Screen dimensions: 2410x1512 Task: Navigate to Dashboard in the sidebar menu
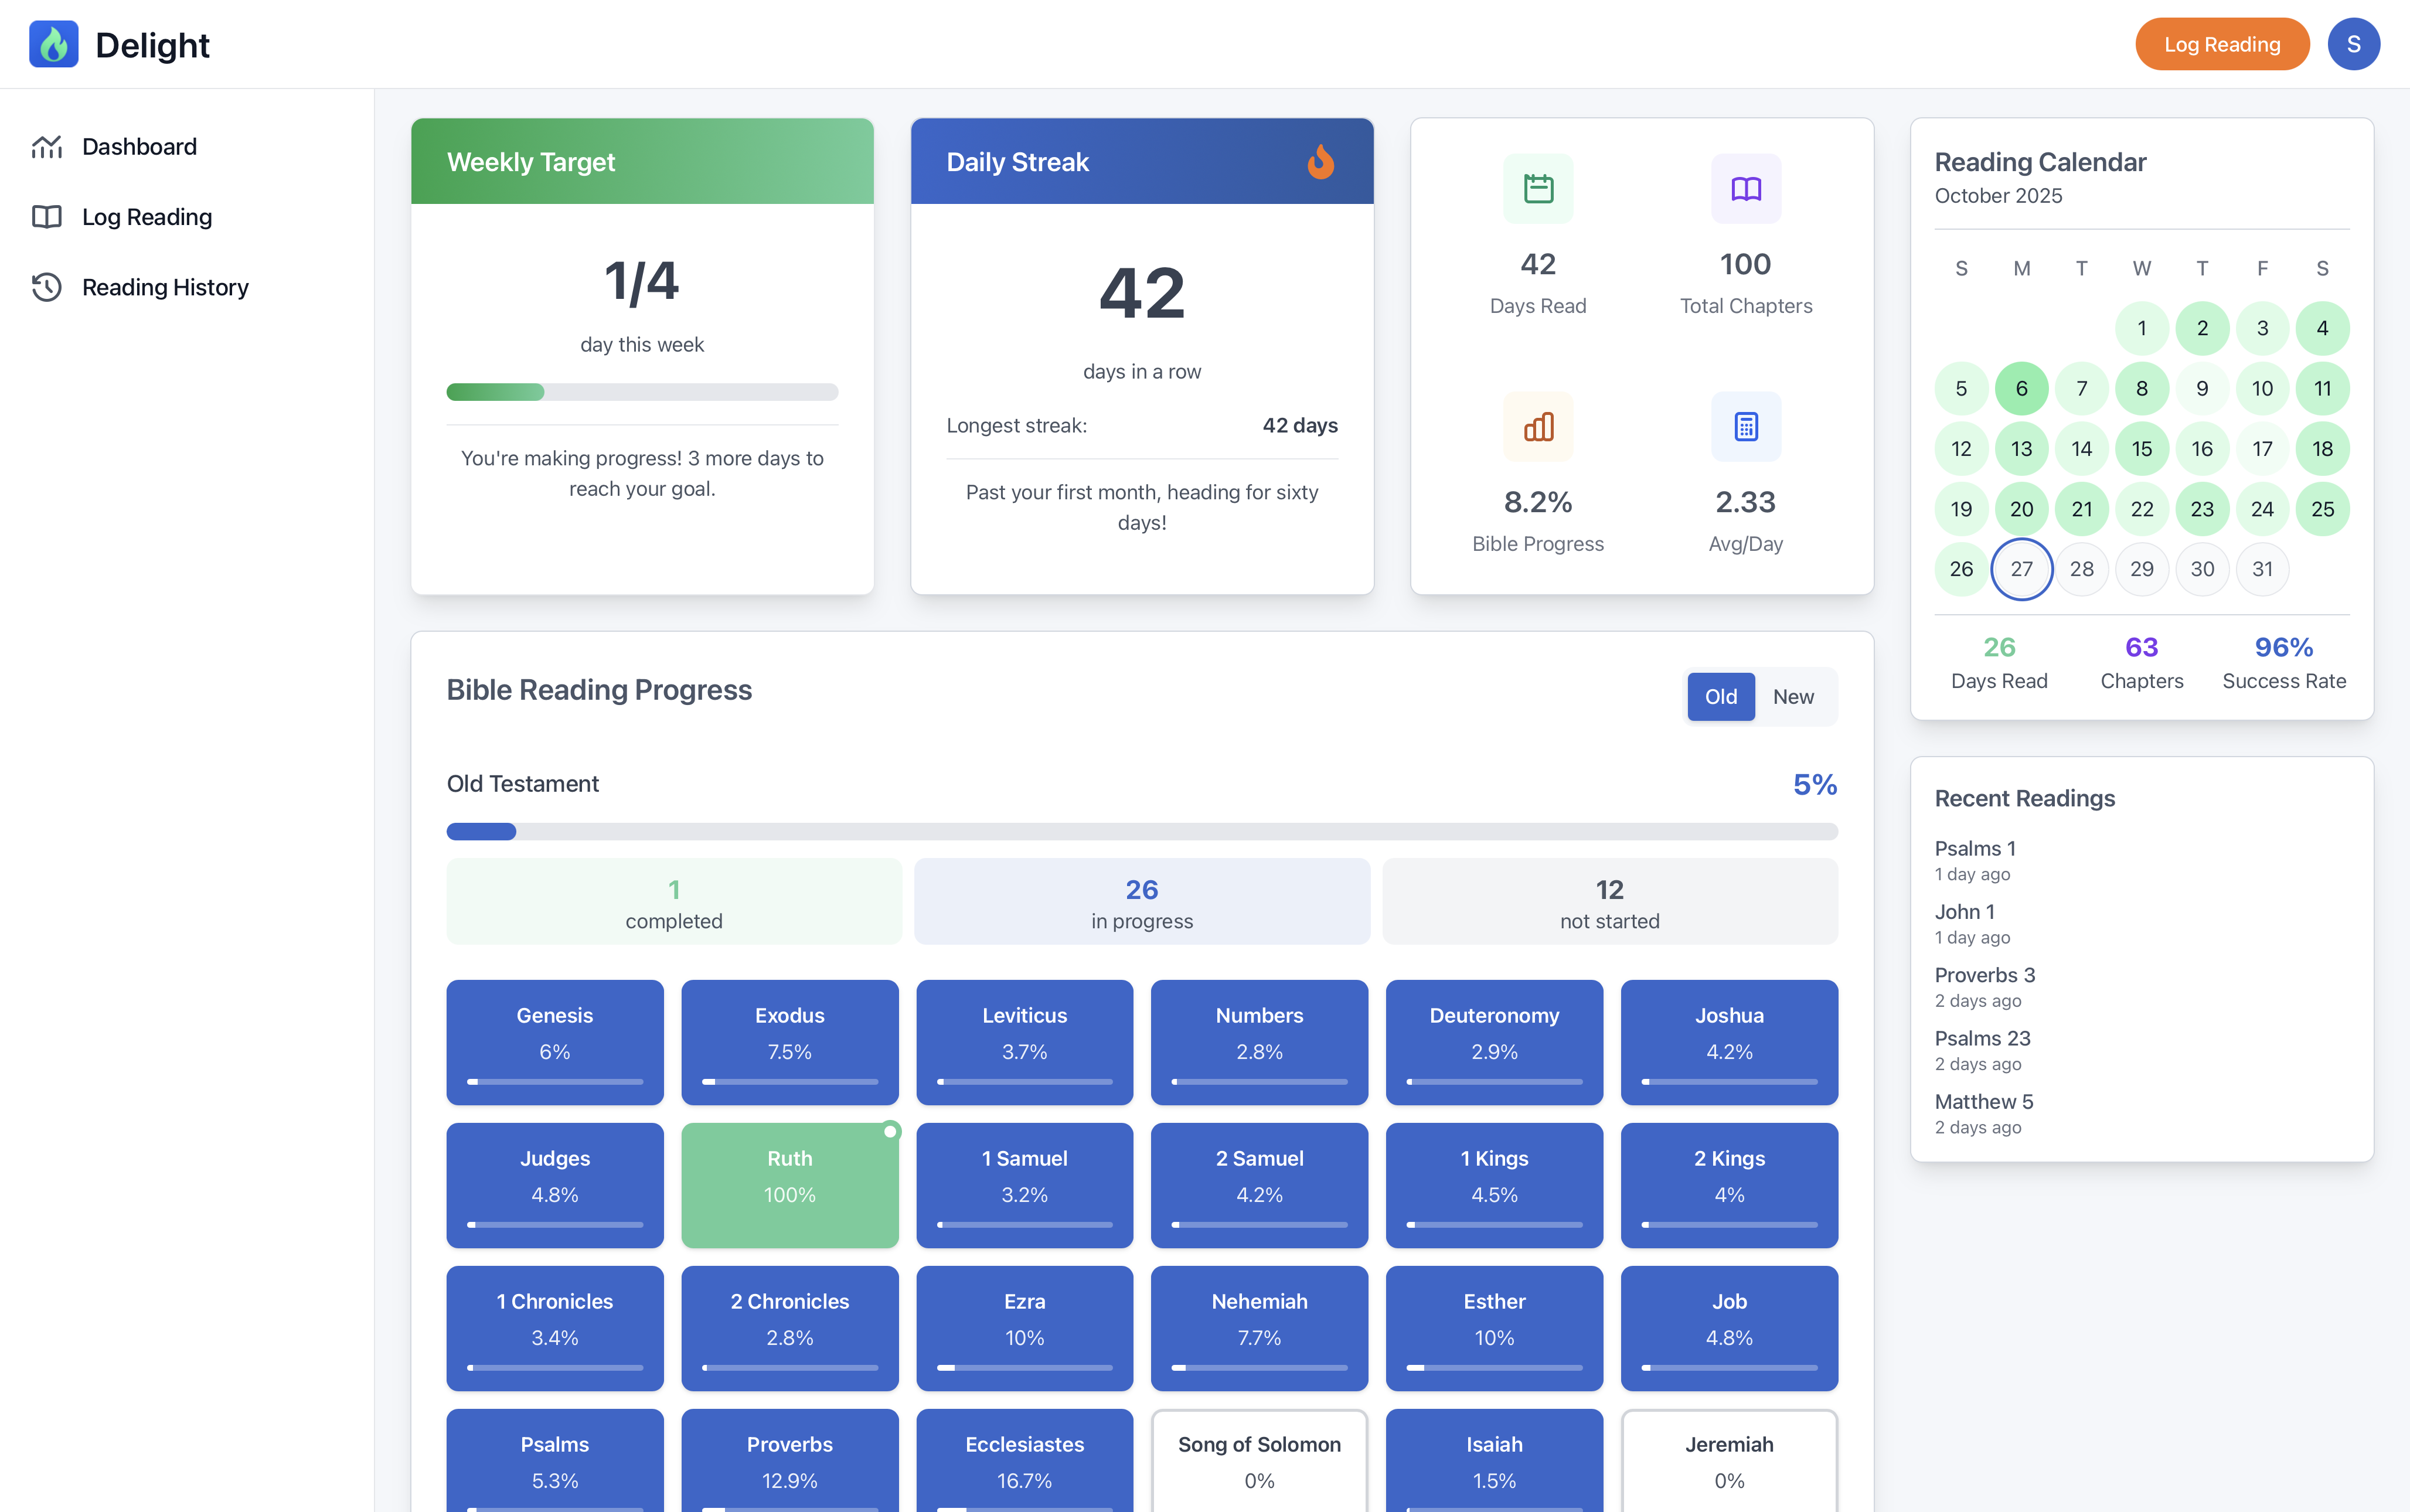139,146
